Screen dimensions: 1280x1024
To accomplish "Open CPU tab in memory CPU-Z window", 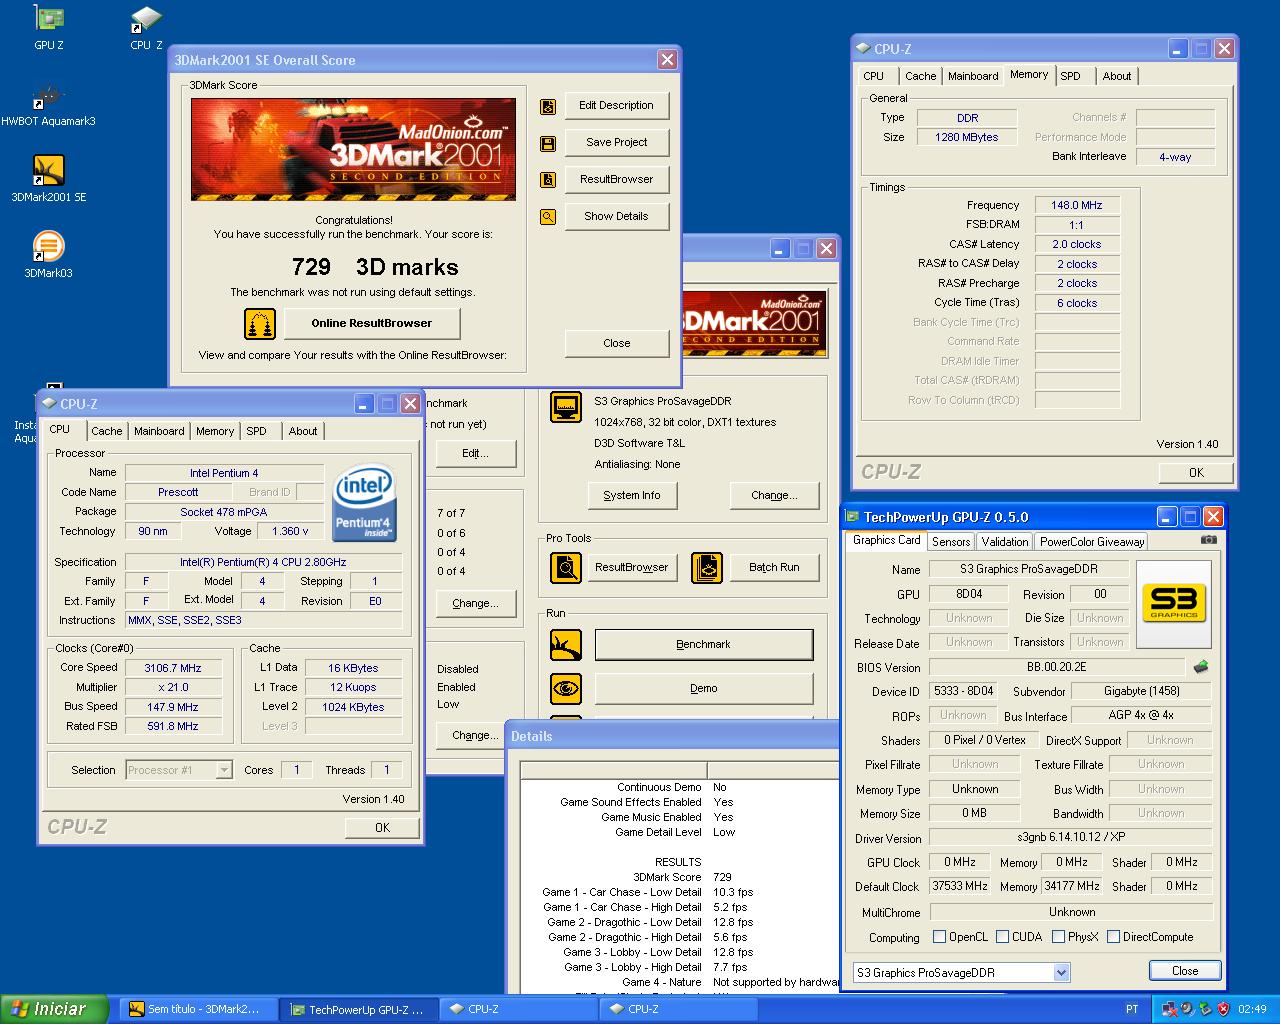I will pos(874,76).
